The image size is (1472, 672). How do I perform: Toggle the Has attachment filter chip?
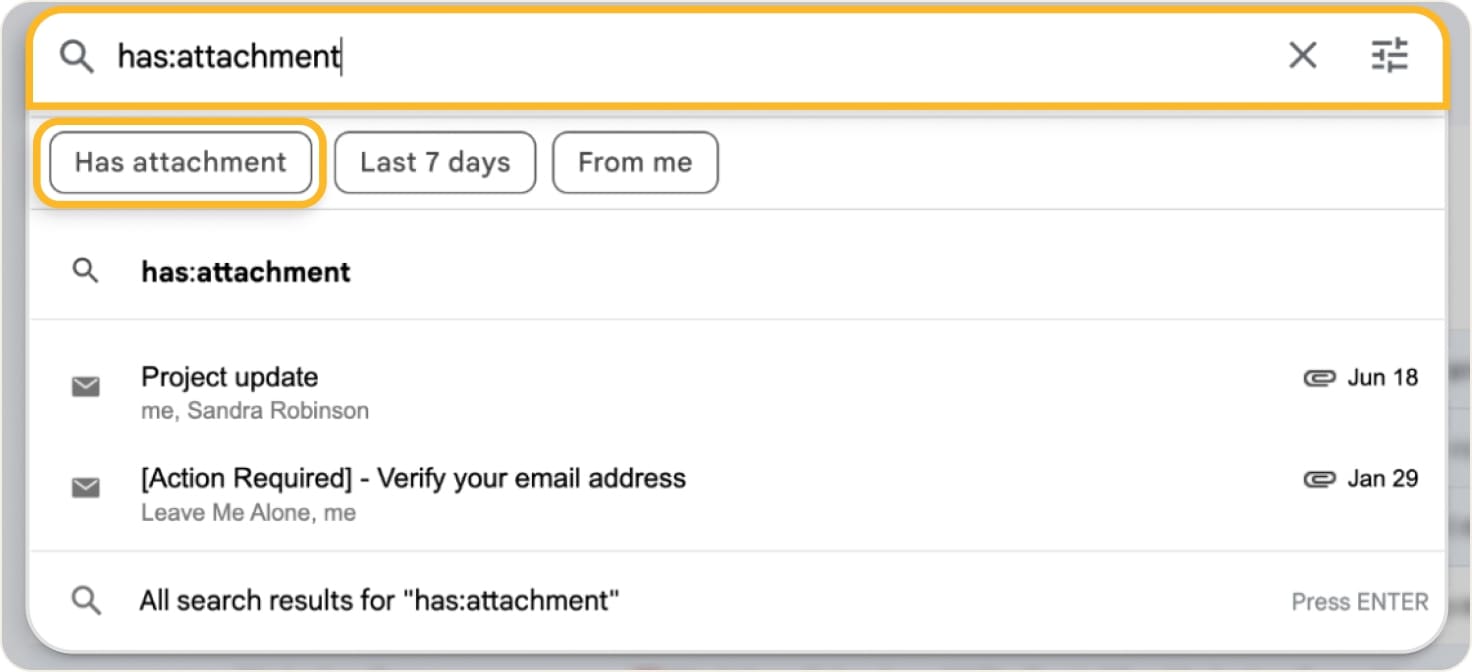click(x=180, y=162)
